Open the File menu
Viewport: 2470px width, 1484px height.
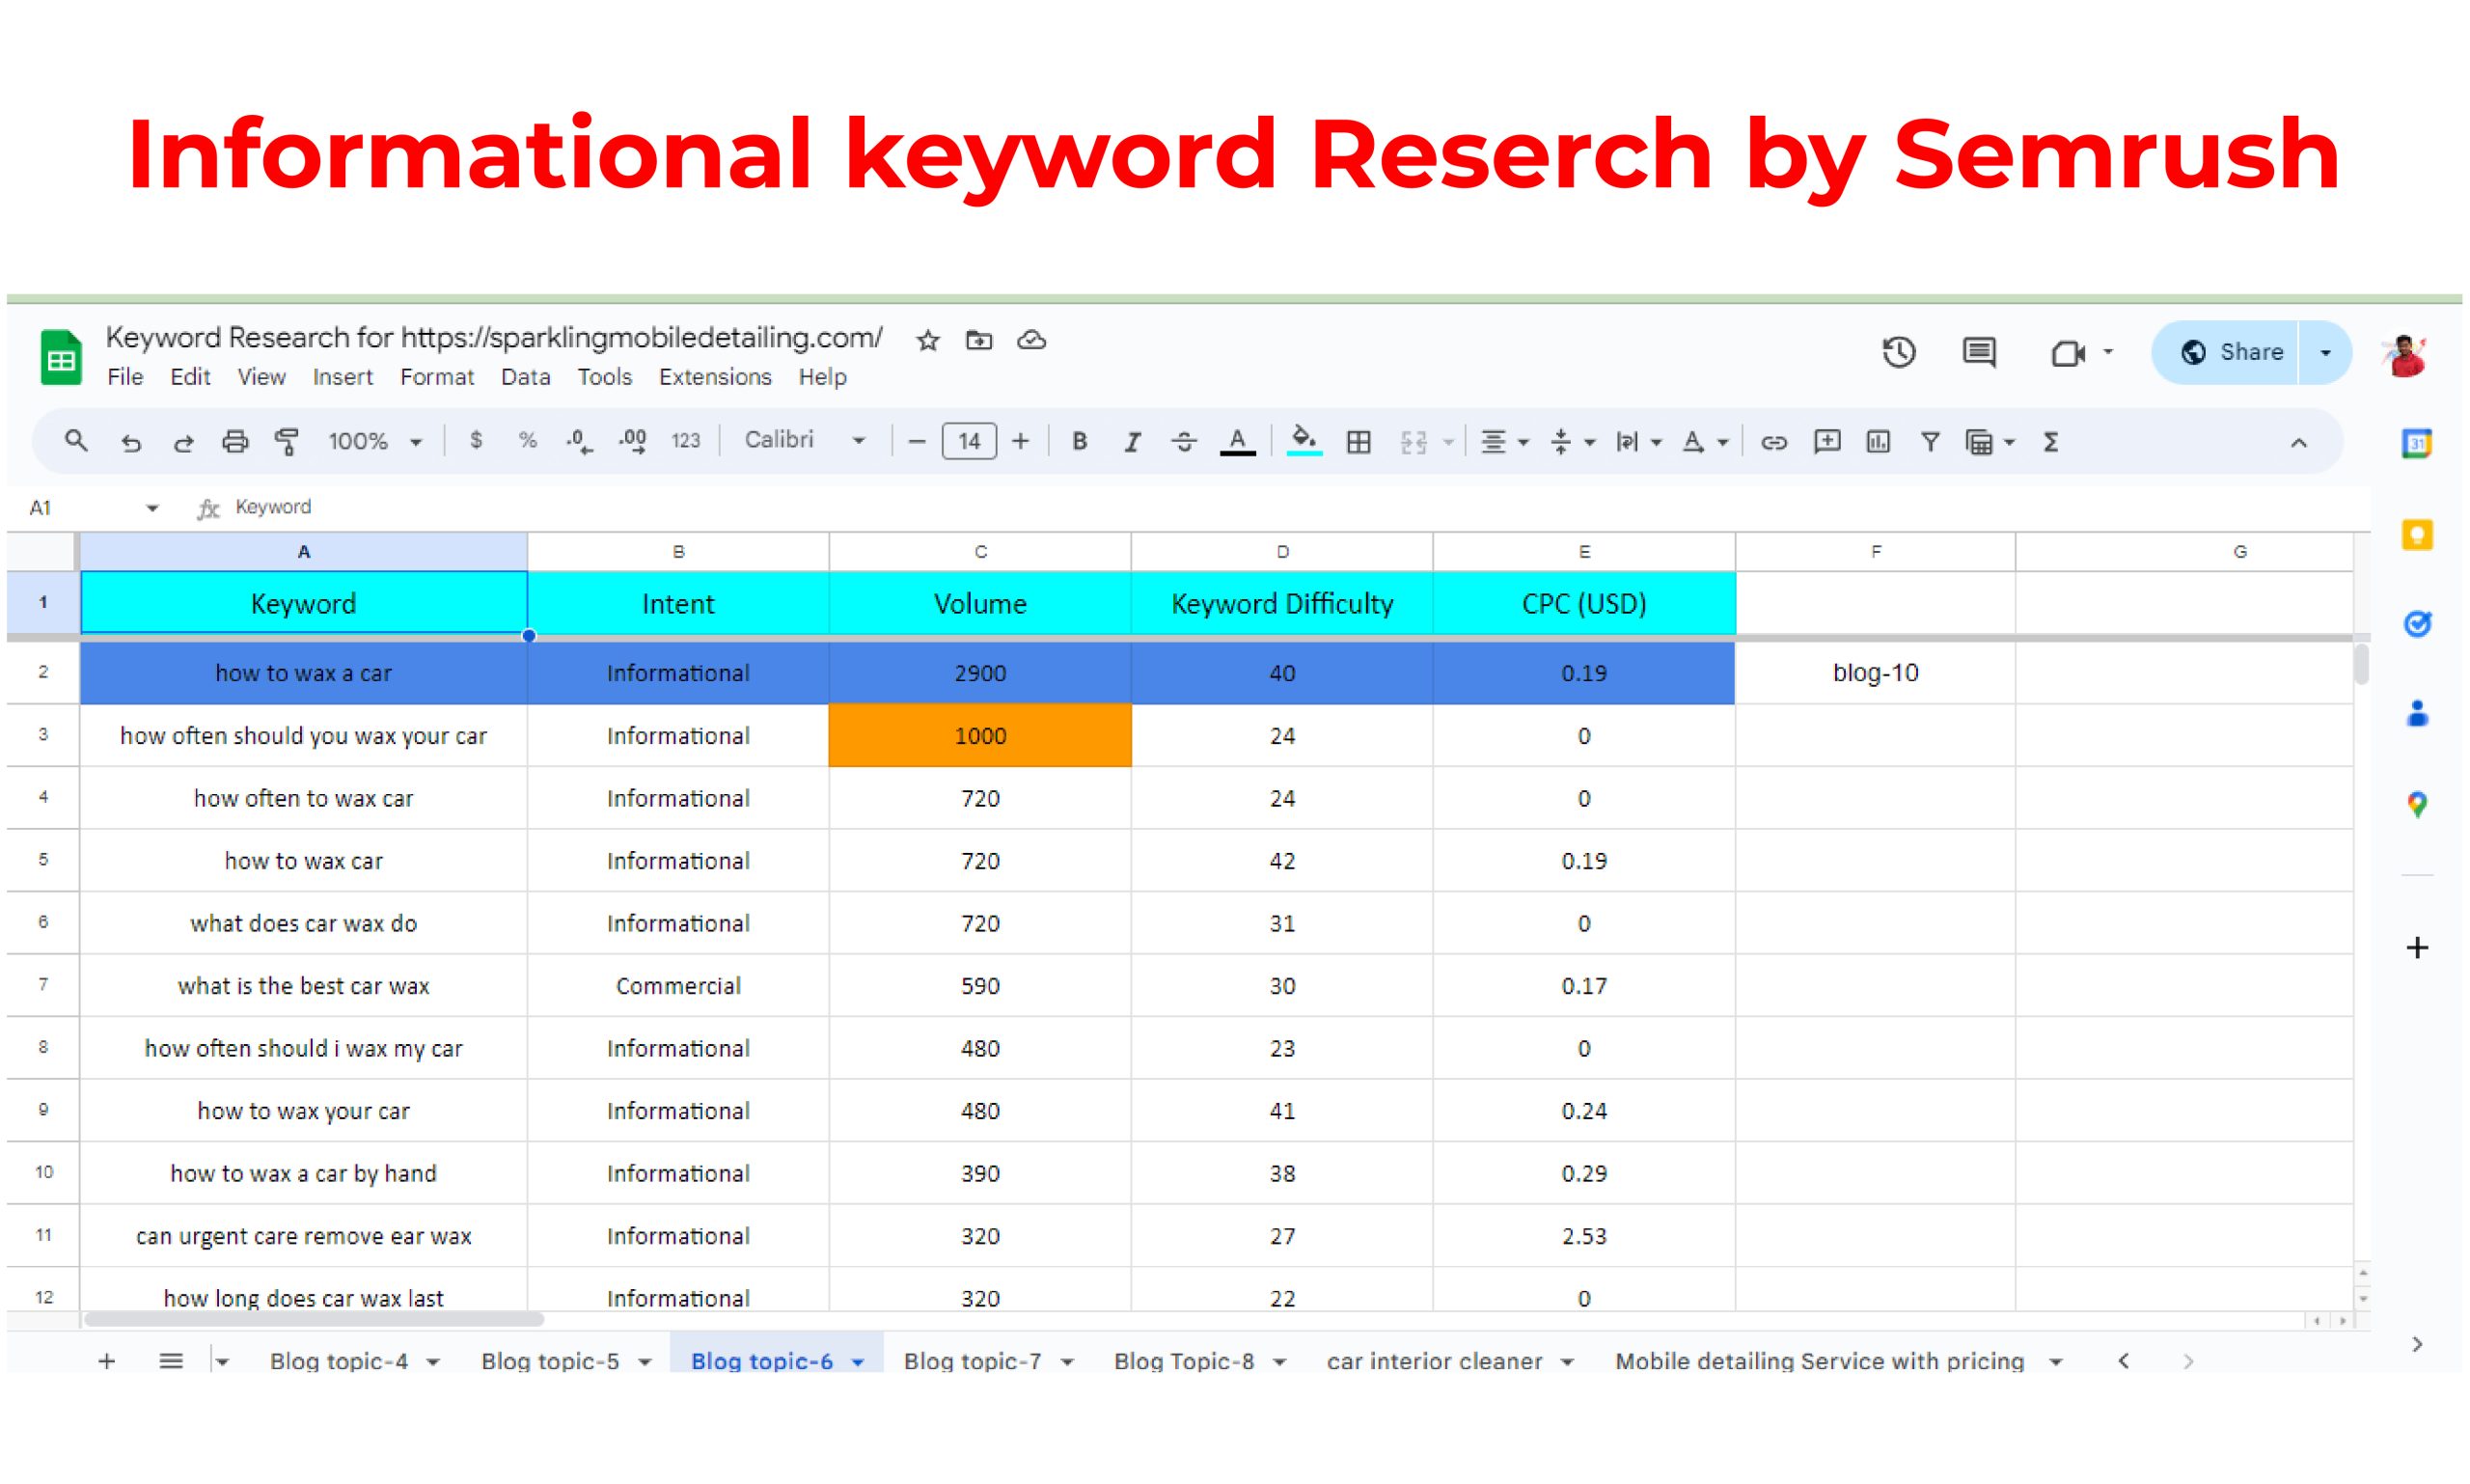click(x=125, y=377)
